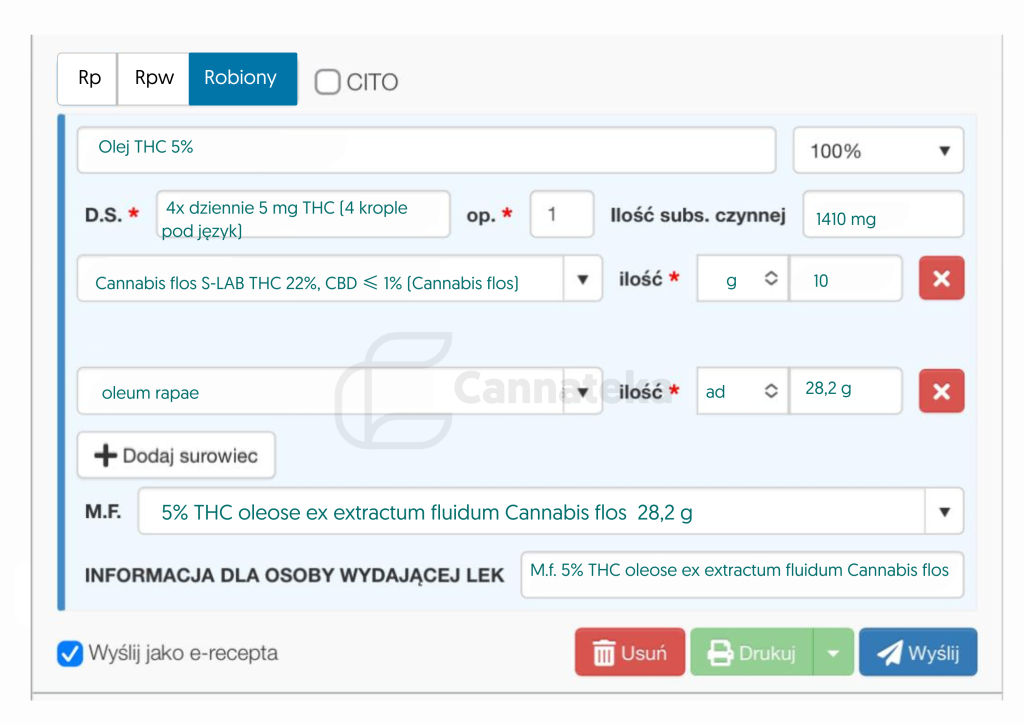The image size is (1024, 724).
Task: Select the Ilość subs. czynnej field showing 1410 mg
Action: coord(882,213)
